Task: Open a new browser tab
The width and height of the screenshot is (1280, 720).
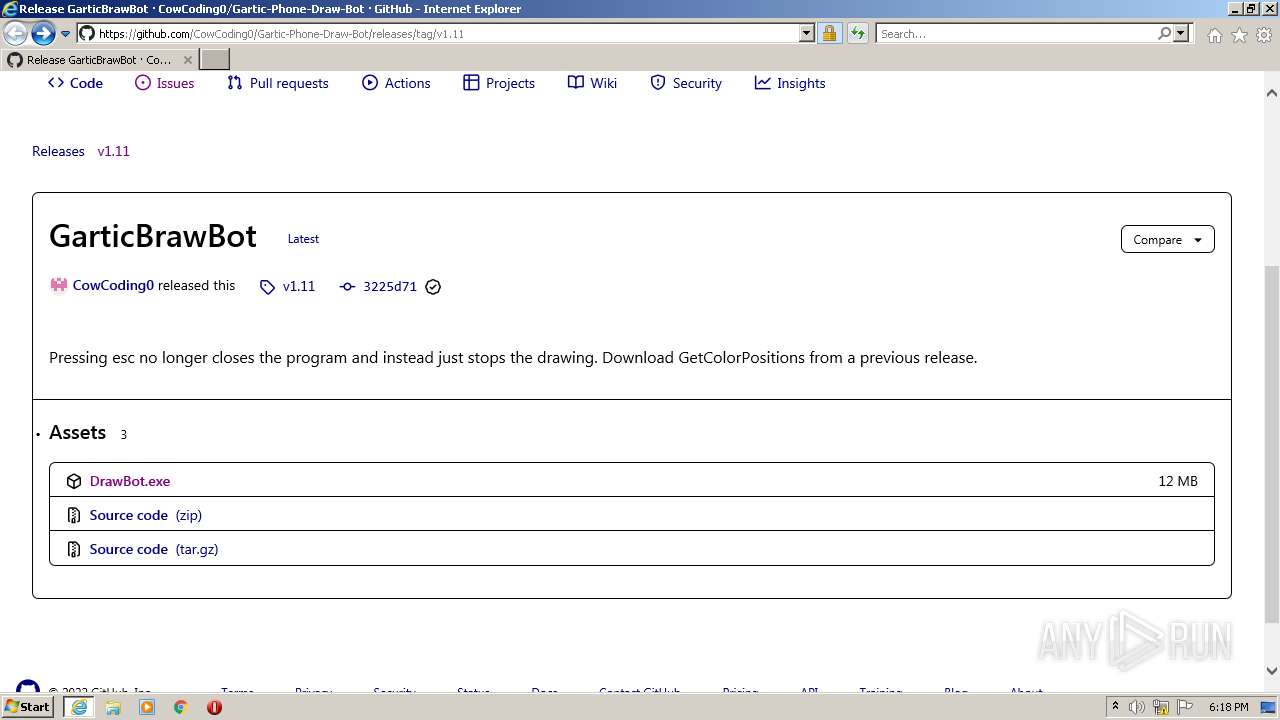Action: tap(214, 60)
